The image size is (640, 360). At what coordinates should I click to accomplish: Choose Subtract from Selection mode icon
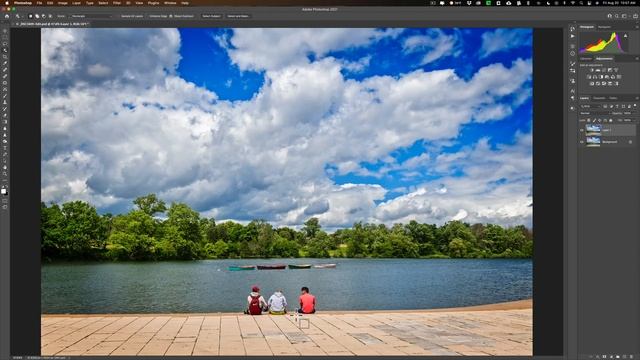coord(44,16)
